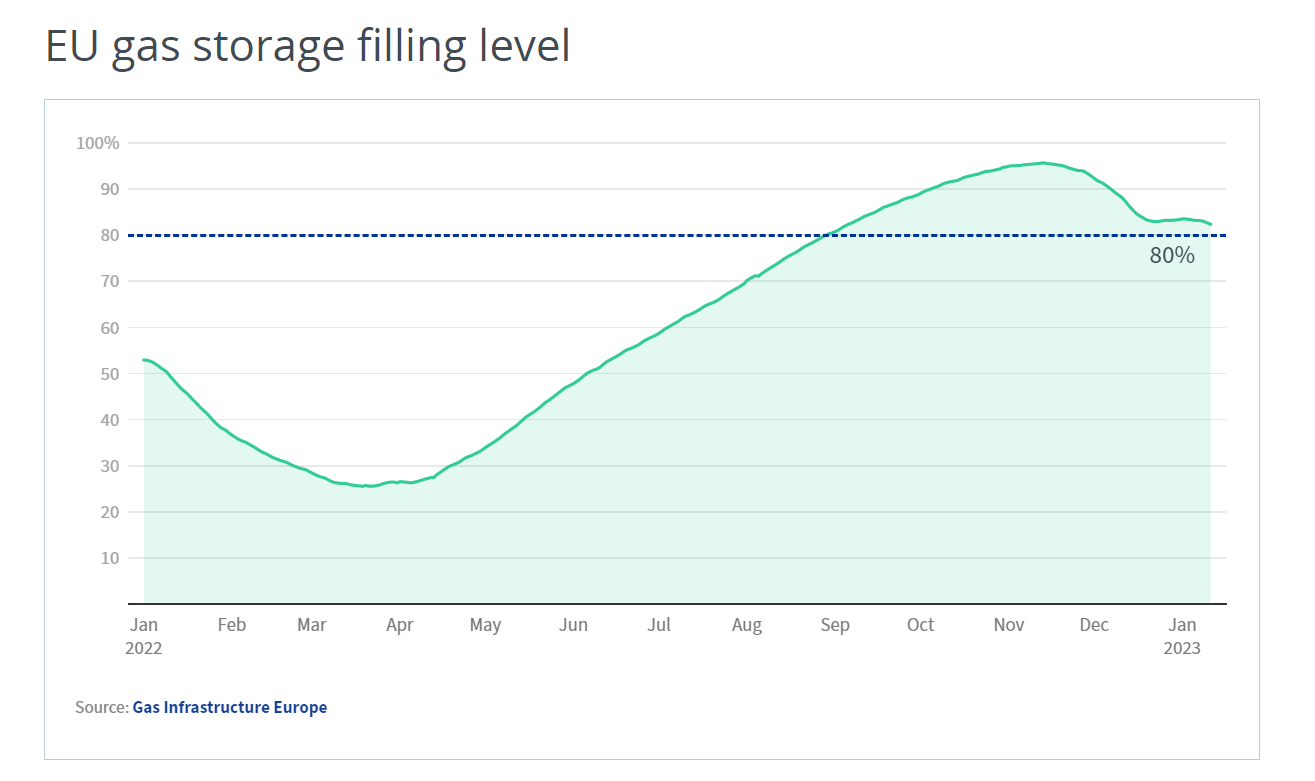Select the Jun label on the time axis
This screenshot has width=1315, height=781.
tap(573, 625)
